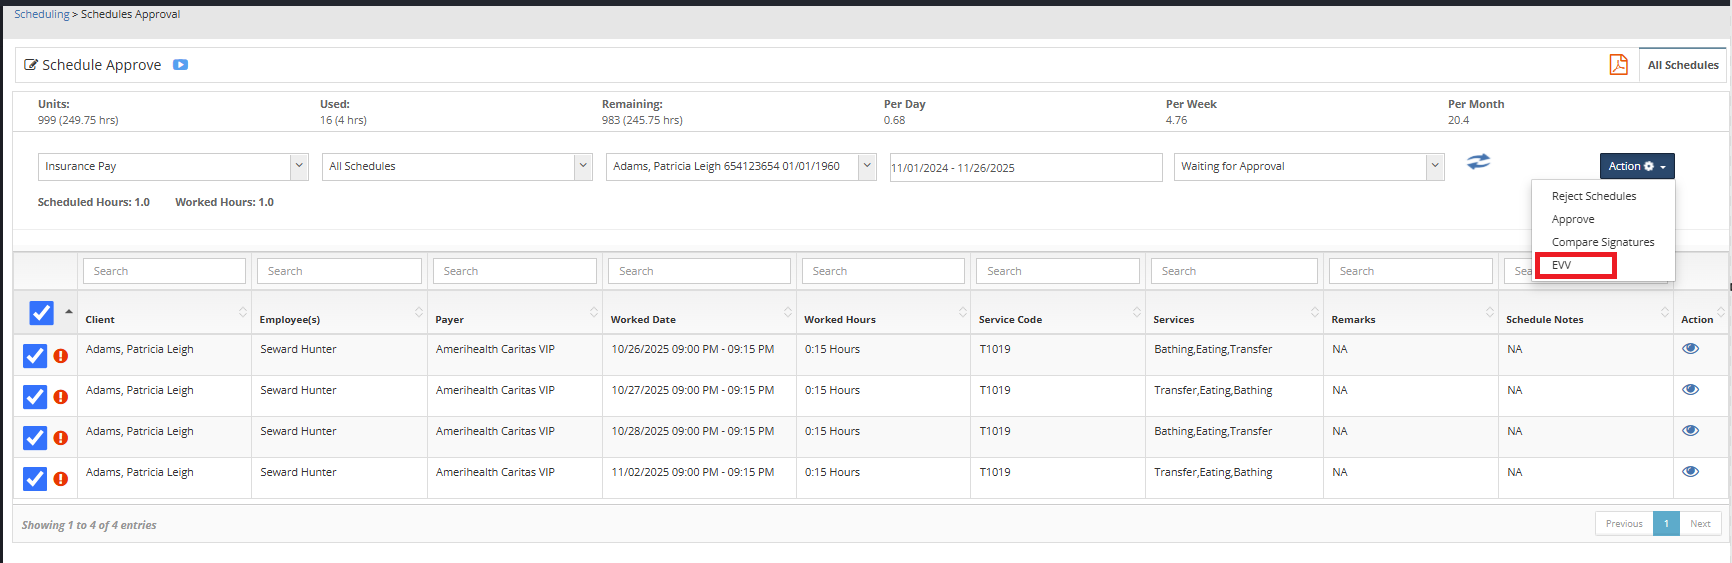
Task: View the 10/27/2025 schedule via eye icon
Action: click(1690, 390)
